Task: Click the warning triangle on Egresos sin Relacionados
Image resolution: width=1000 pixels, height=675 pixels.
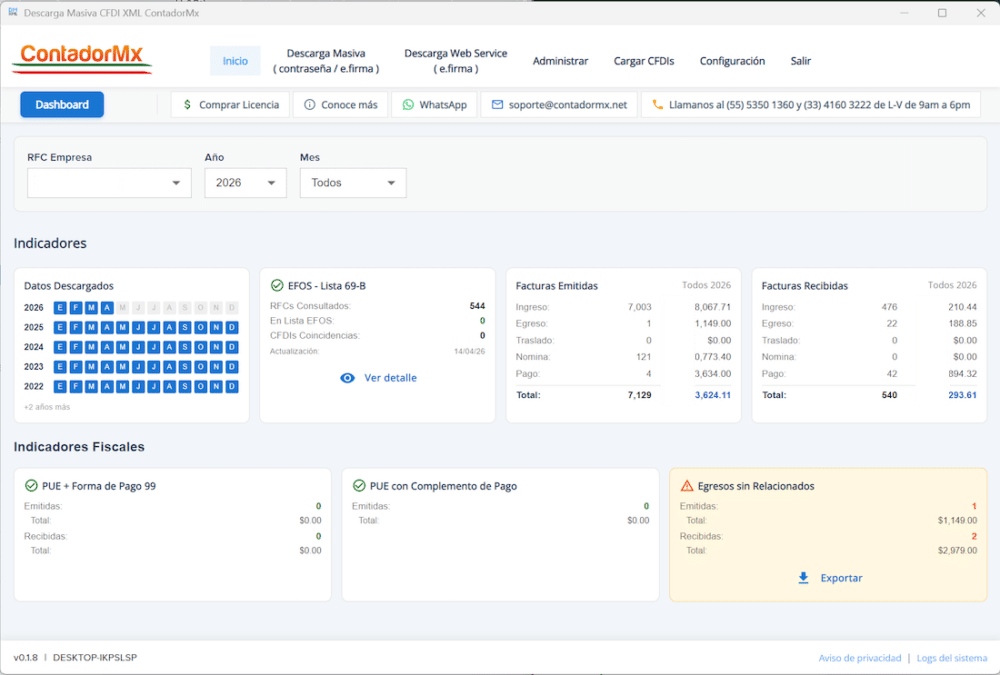Action: pos(687,486)
